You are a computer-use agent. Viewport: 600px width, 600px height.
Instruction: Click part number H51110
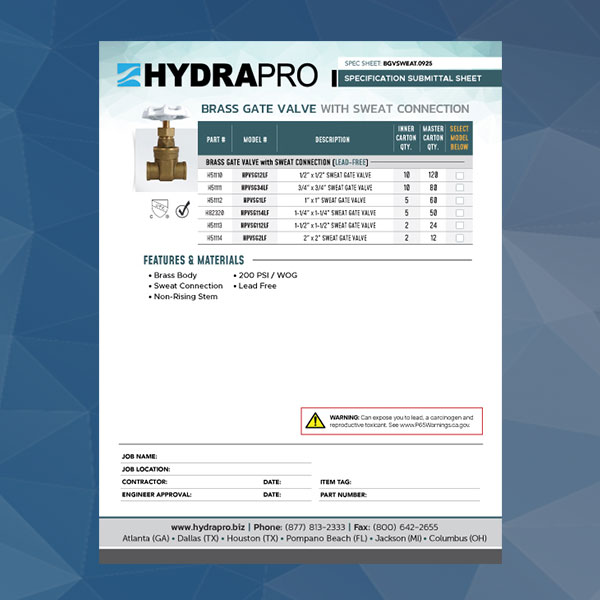[215, 175]
